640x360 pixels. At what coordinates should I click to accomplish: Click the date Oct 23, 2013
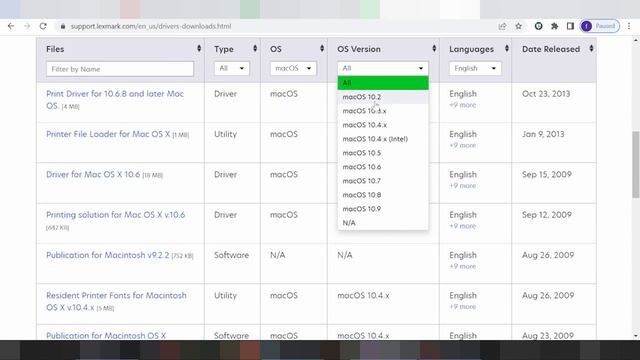click(x=546, y=93)
